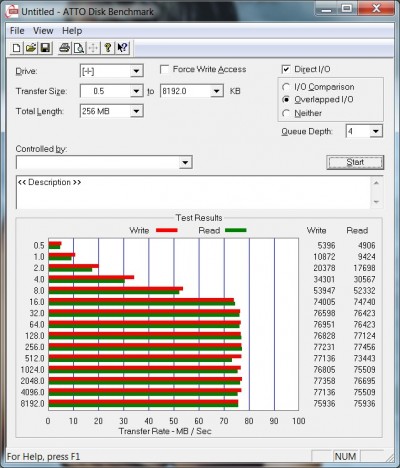
Task: Click the ATTO application icon in title bar
Action: 12,11
